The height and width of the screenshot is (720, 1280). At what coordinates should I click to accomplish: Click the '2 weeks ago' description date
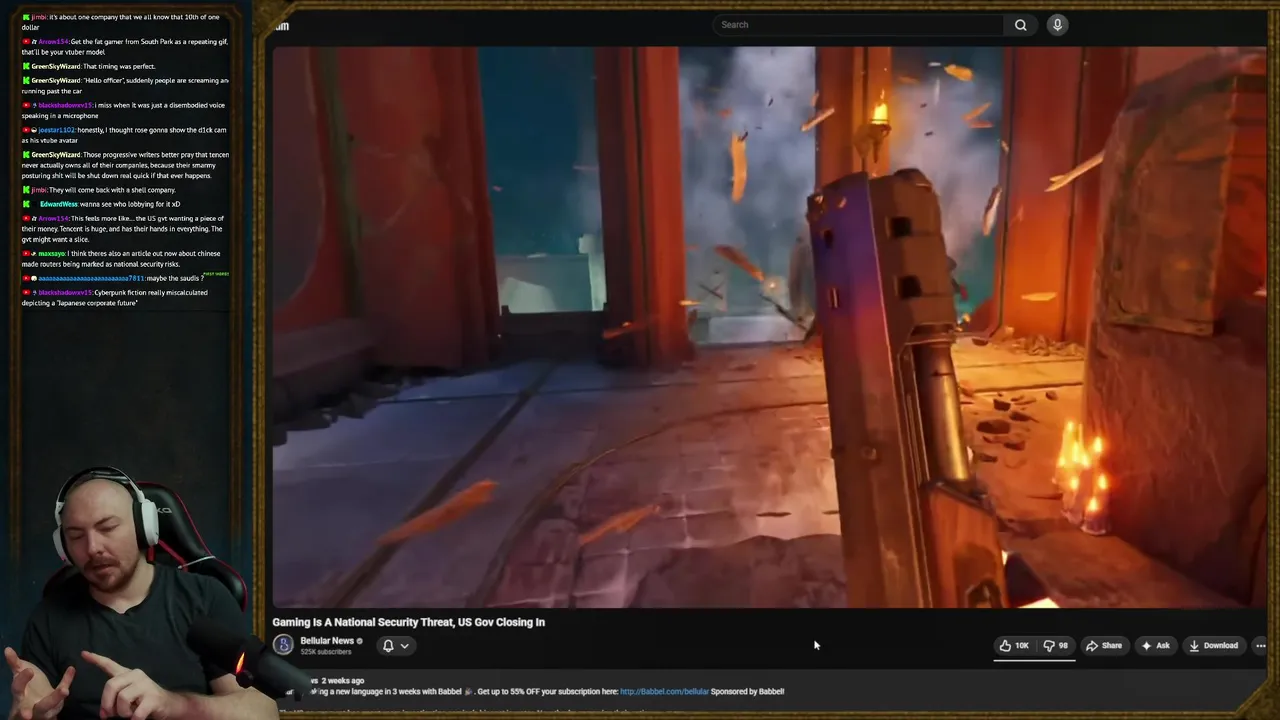tap(342, 681)
